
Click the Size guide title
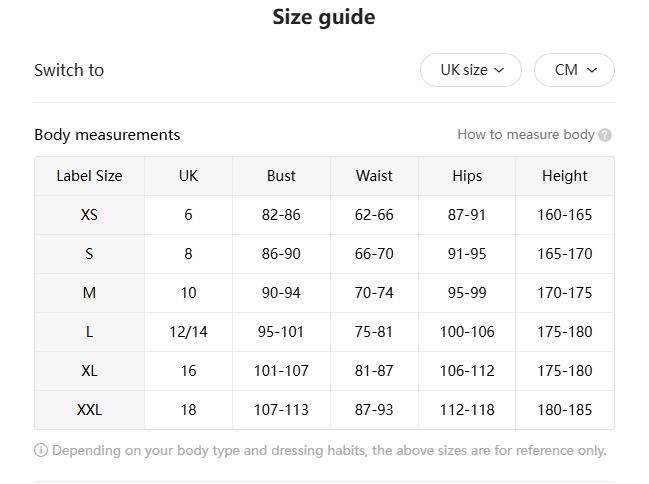click(x=324, y=17)
